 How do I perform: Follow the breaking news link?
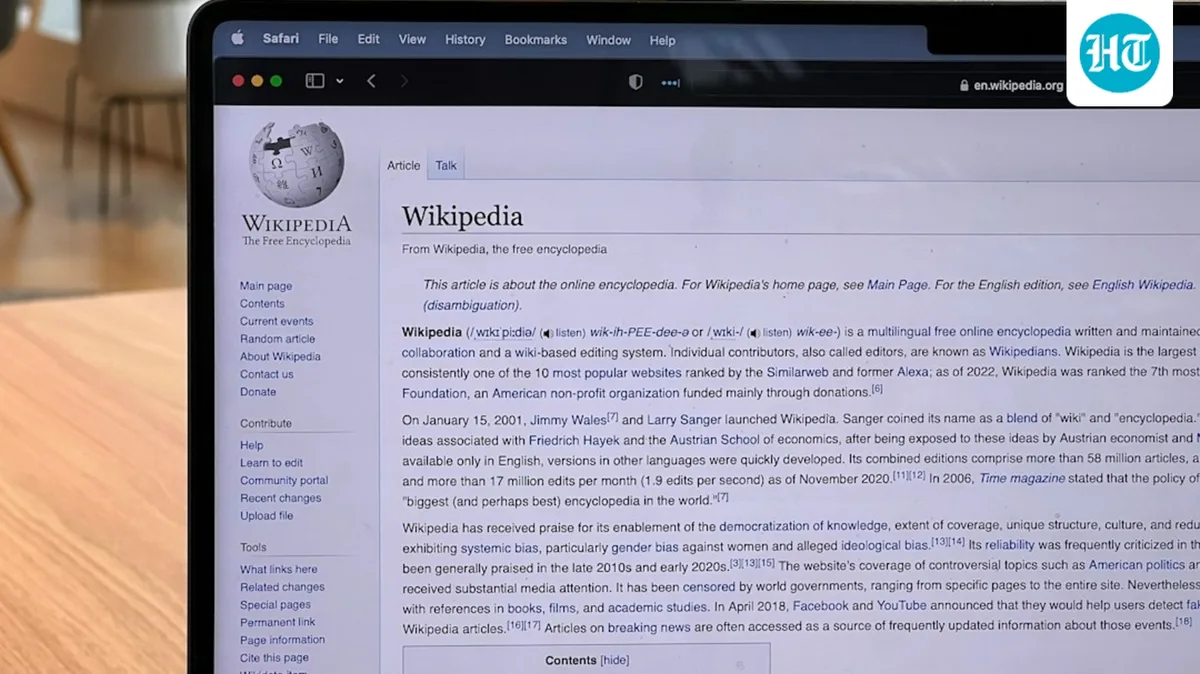[648, 627]
